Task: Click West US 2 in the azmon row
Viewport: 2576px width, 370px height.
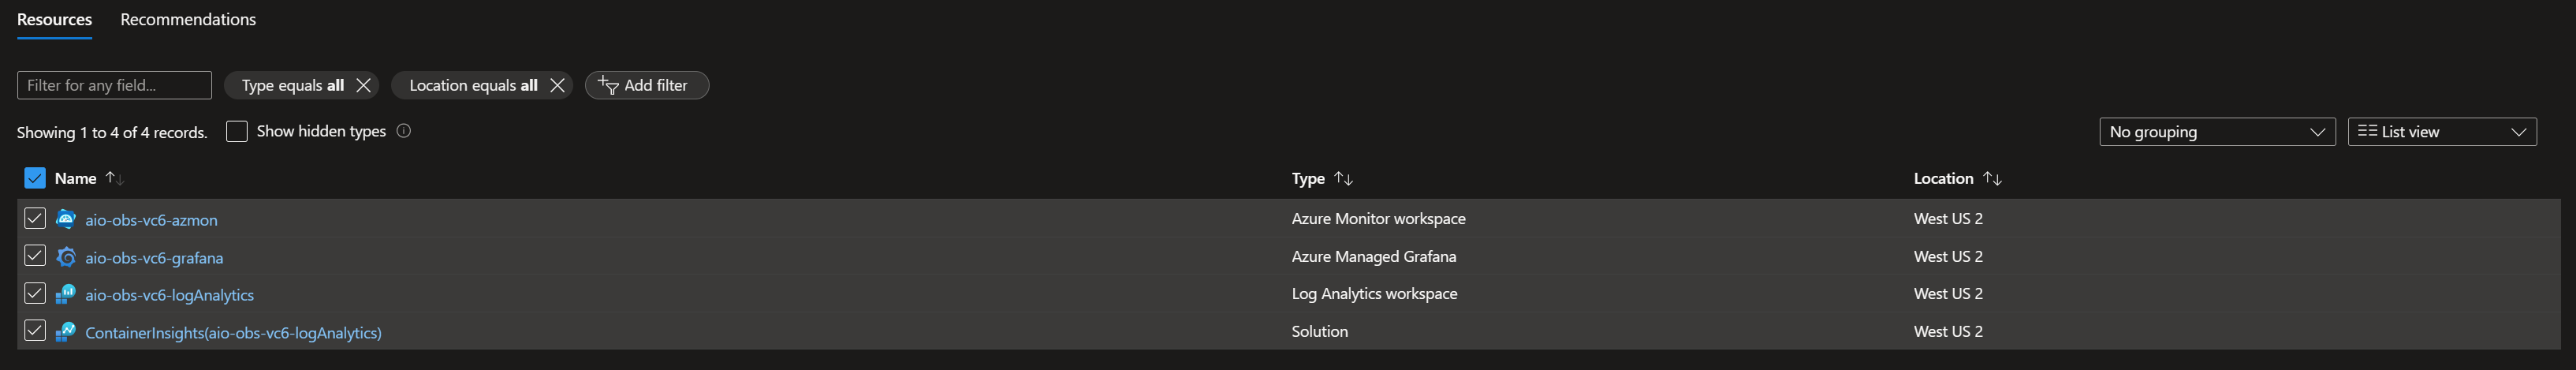Action: pos(1948,218)
